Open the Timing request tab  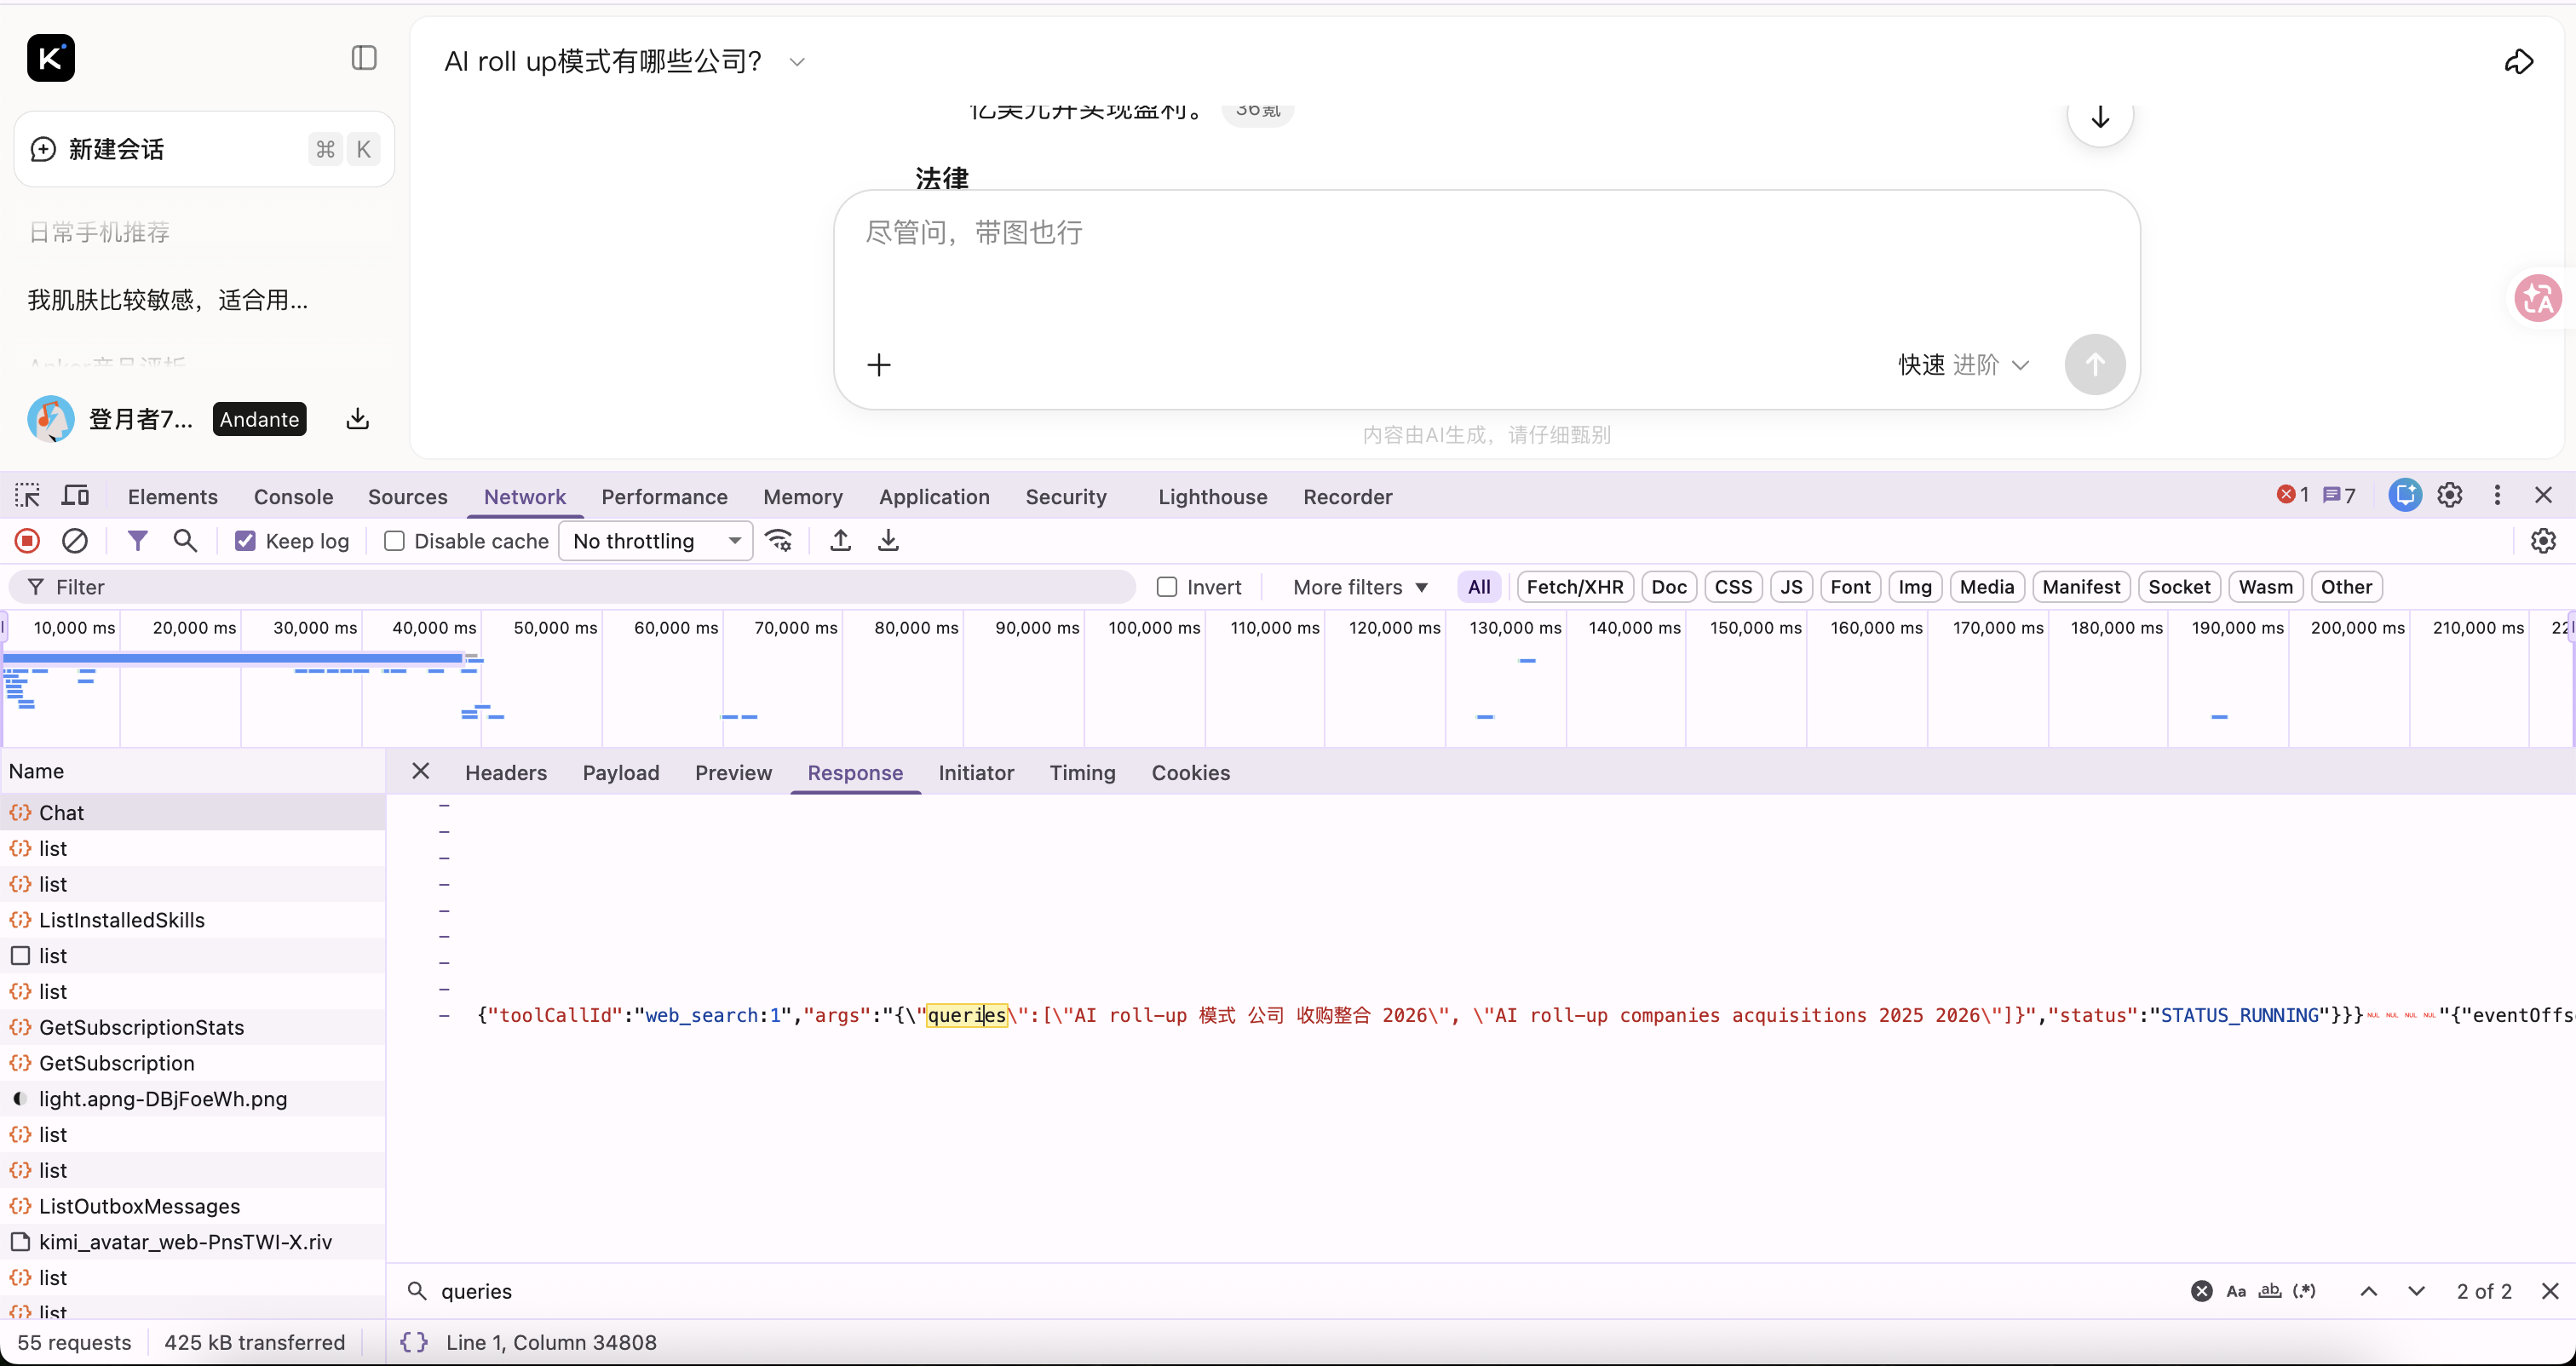point(1082,773)
